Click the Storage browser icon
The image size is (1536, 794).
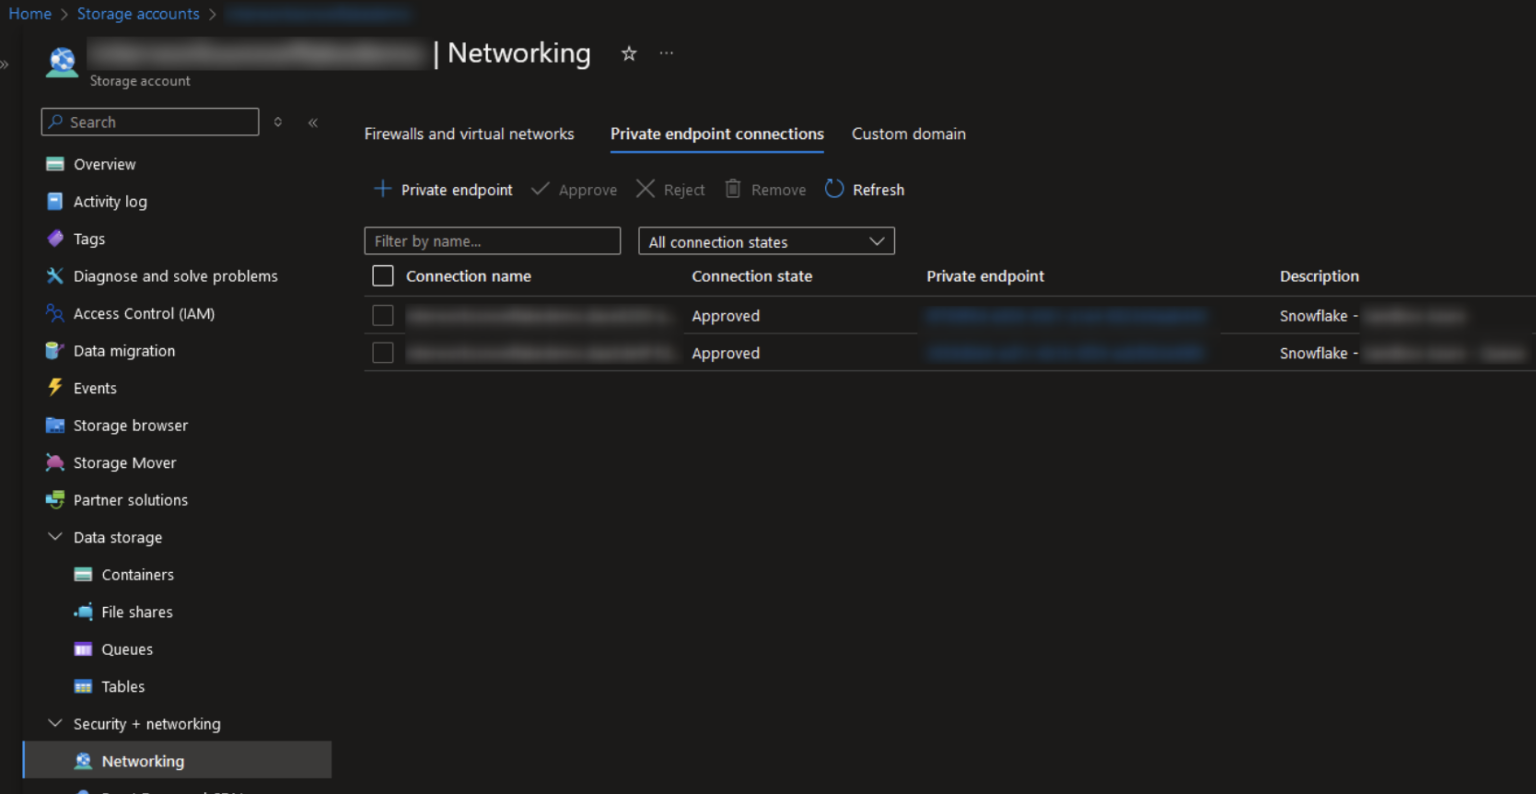[x=55, y=425]
